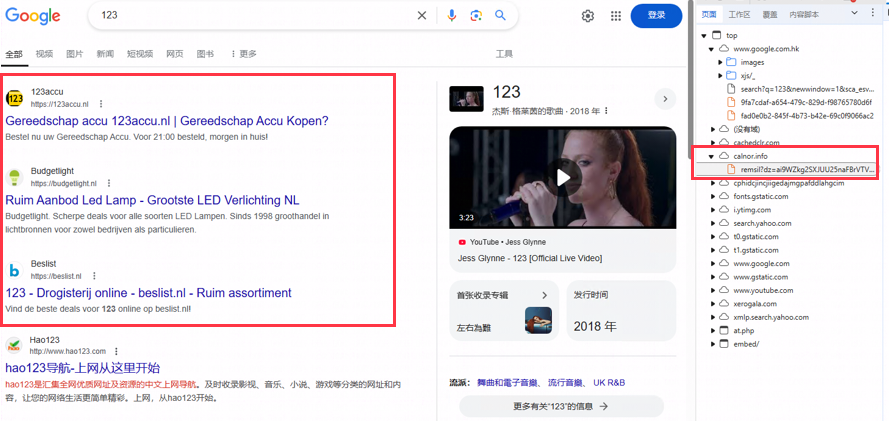Switch to the 新闻 search tab

pos(105,54)
